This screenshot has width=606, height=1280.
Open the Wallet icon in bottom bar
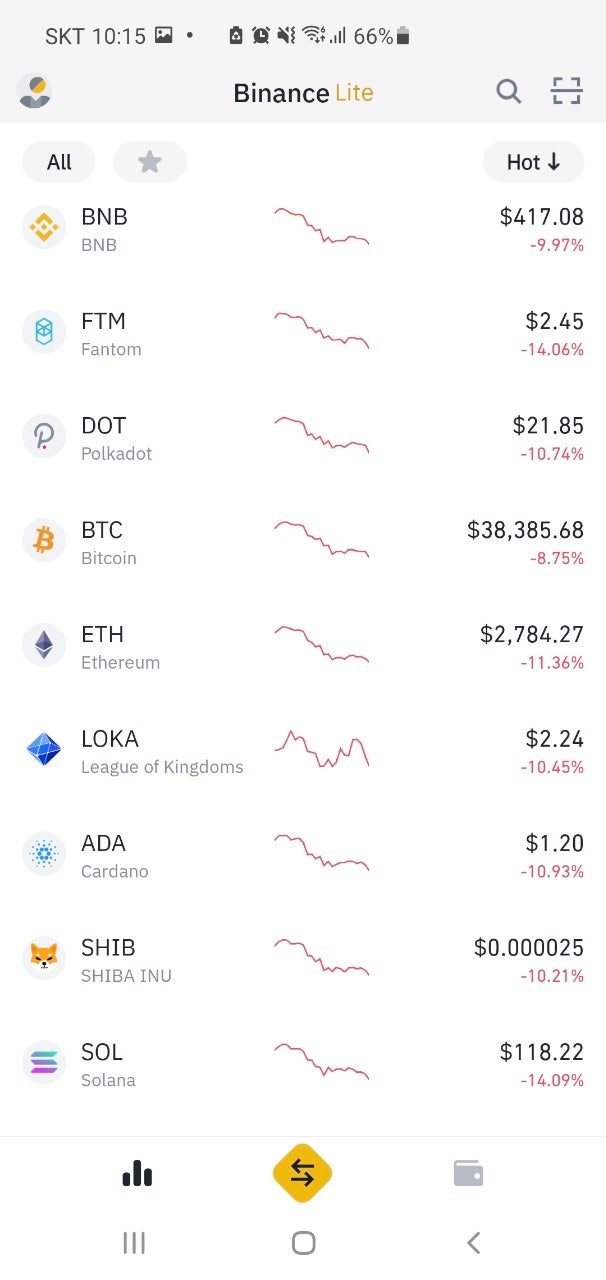point(468,1173)
